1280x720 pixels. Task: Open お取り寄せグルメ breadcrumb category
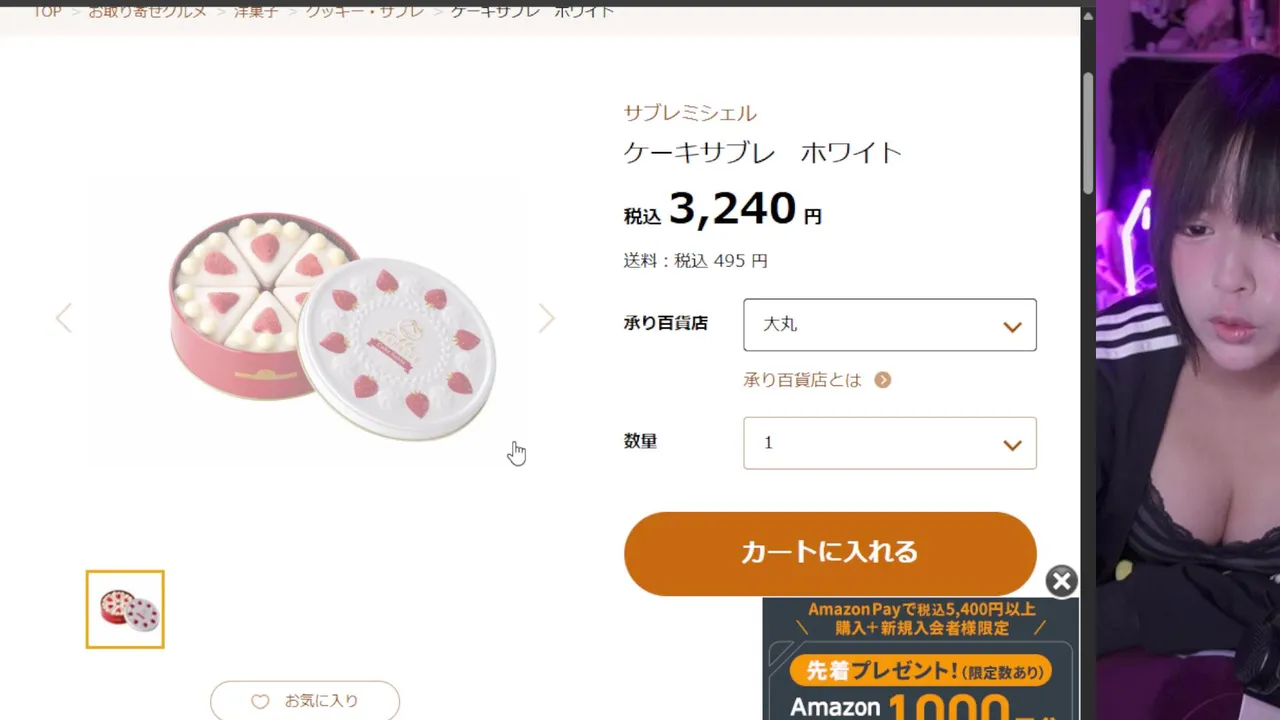[147, 12]
